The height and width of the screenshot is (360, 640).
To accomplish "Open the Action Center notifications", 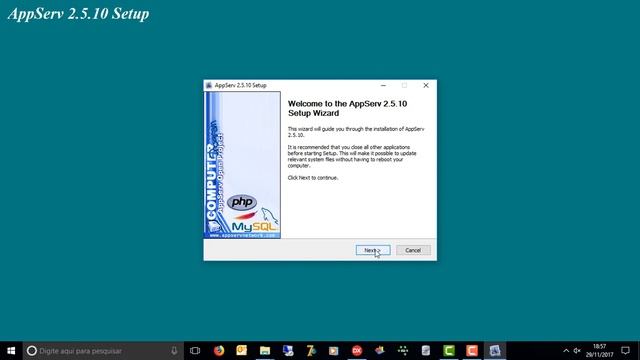I will (625, 351).
